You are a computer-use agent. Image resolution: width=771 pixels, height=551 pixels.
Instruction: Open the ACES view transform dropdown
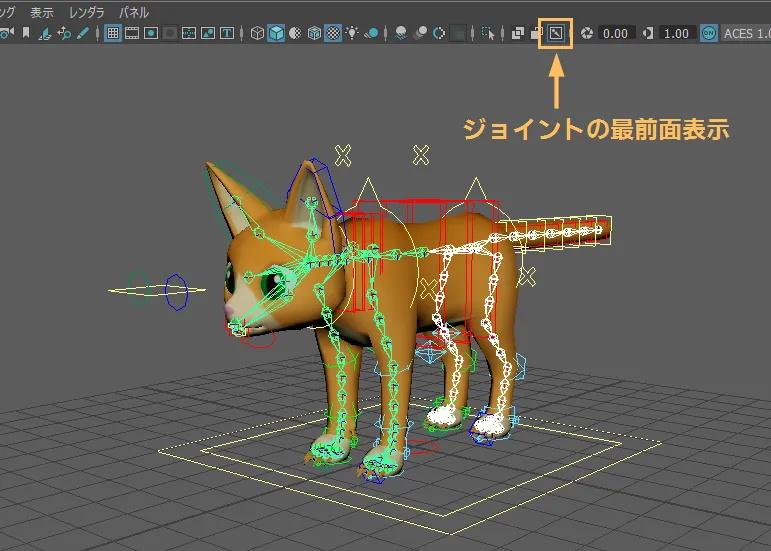tap(746, 33)
